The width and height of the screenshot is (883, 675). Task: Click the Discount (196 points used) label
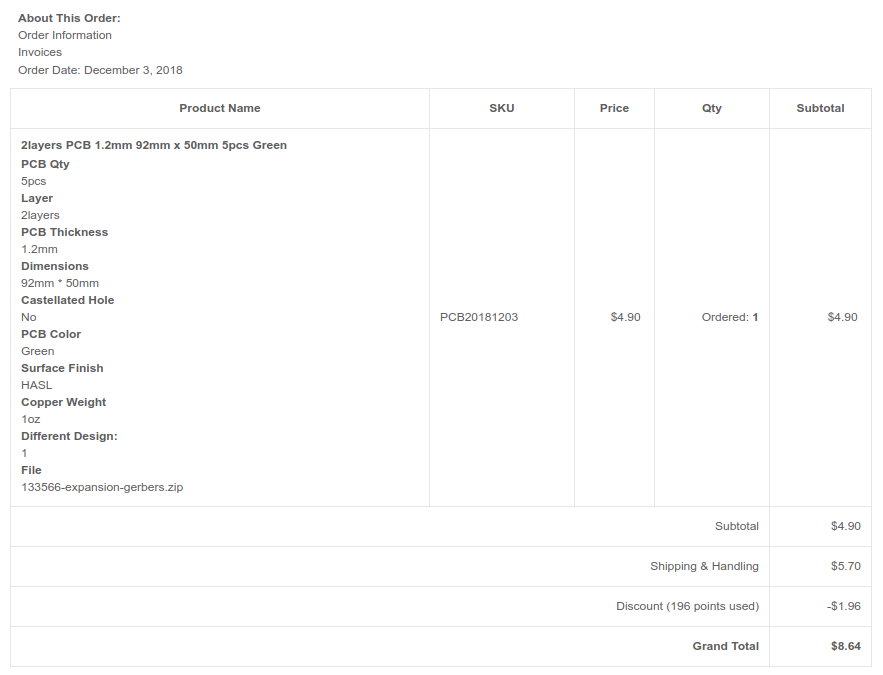click(x=688, y=606)
